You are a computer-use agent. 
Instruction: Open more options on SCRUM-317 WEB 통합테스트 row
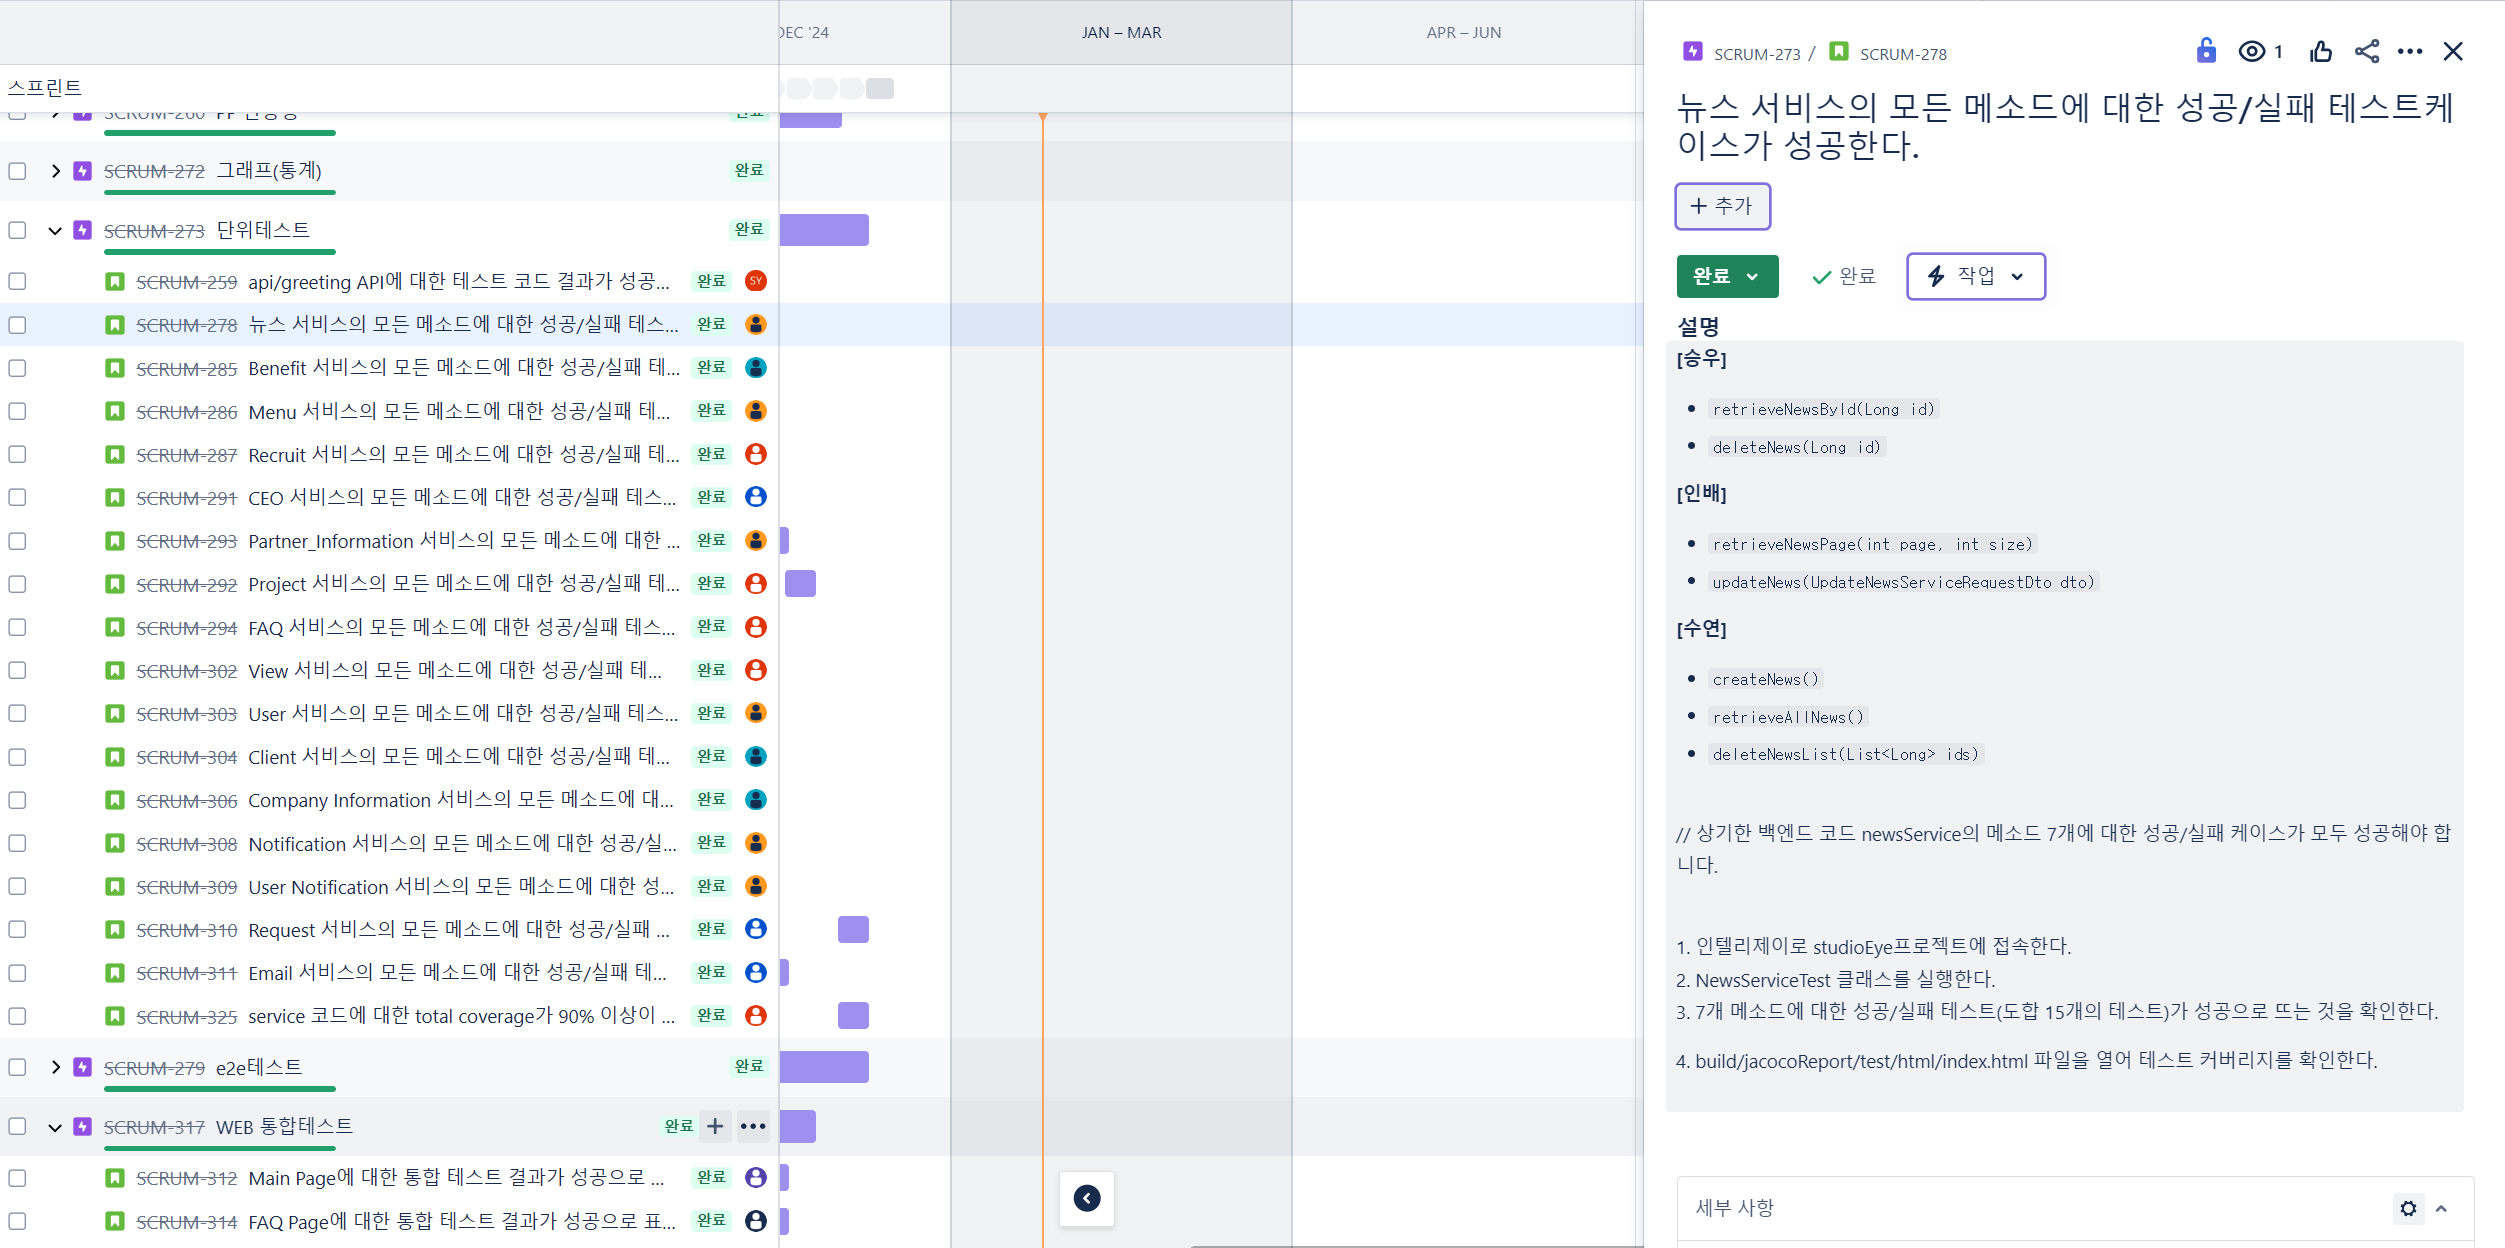tap(753, 1126)
